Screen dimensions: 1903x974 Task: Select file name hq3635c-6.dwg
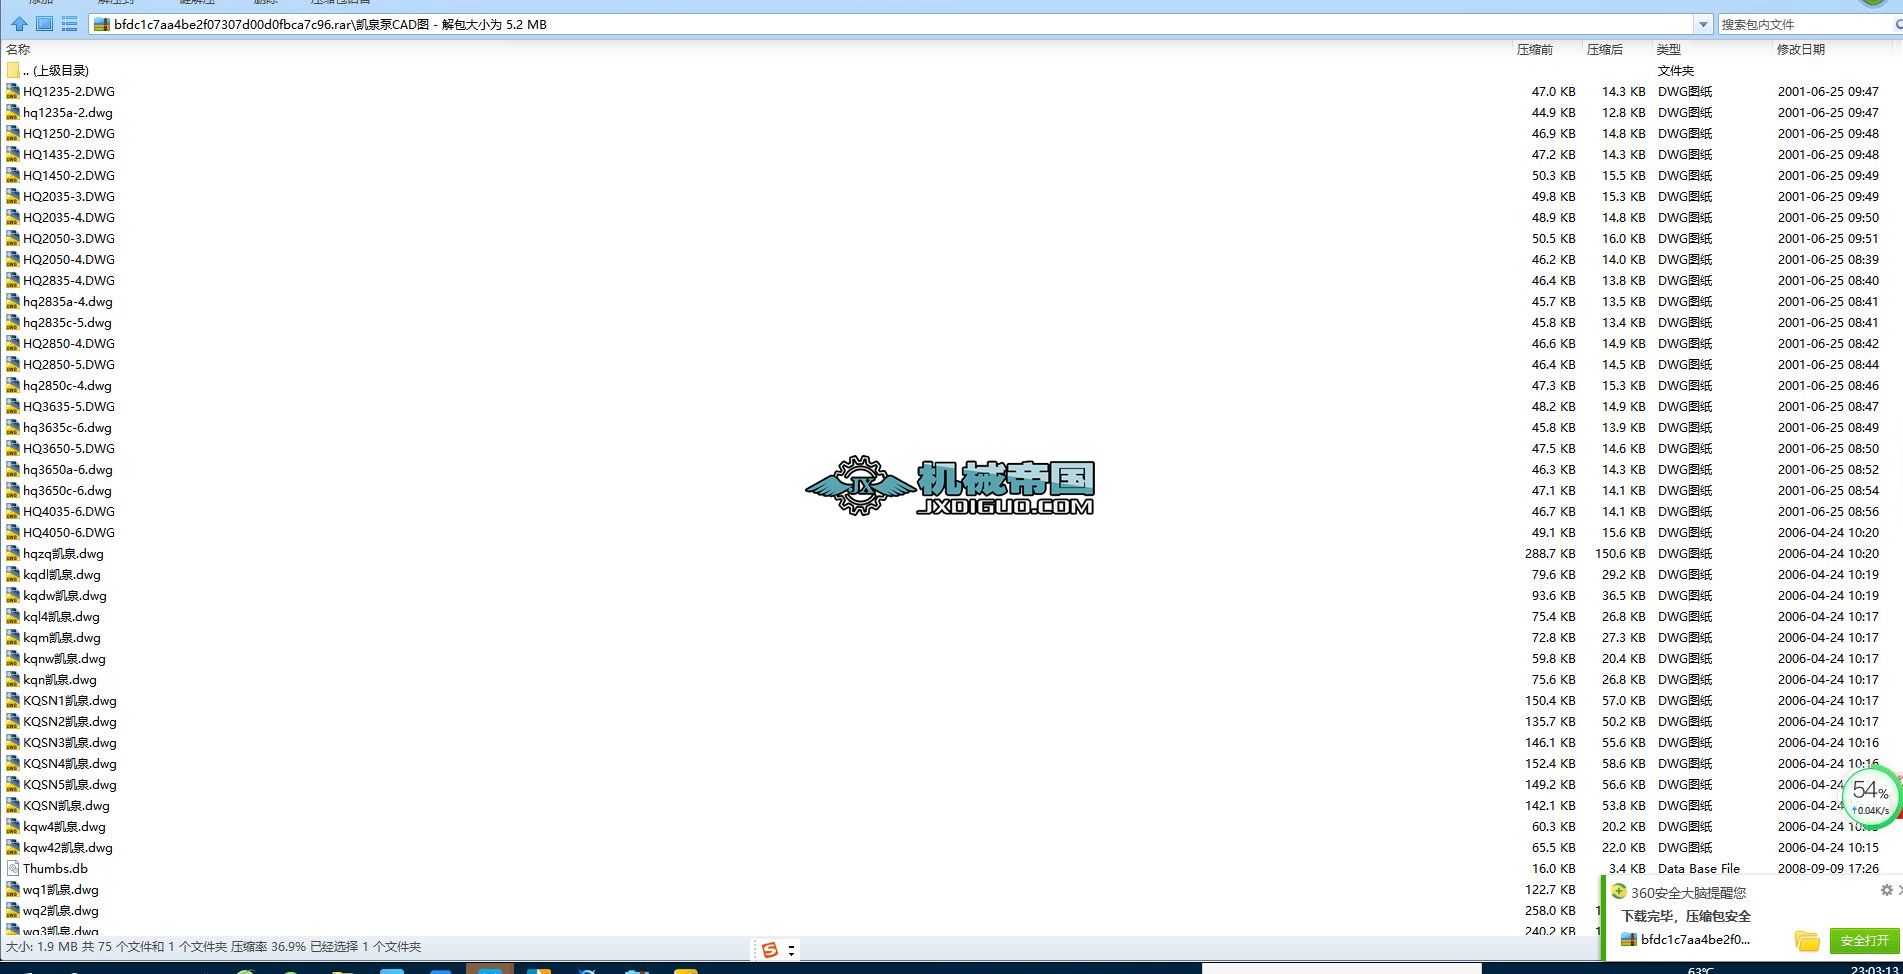[x=67, y=427]
